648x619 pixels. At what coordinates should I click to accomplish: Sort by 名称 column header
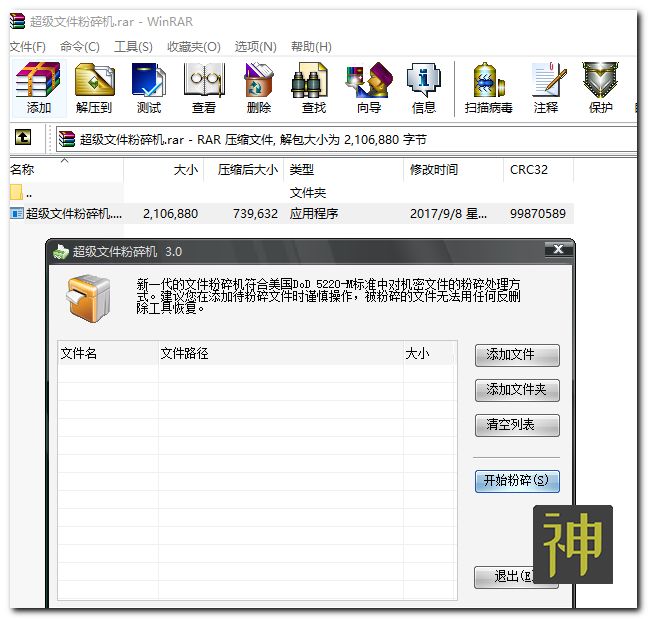(x=66, y=169)
